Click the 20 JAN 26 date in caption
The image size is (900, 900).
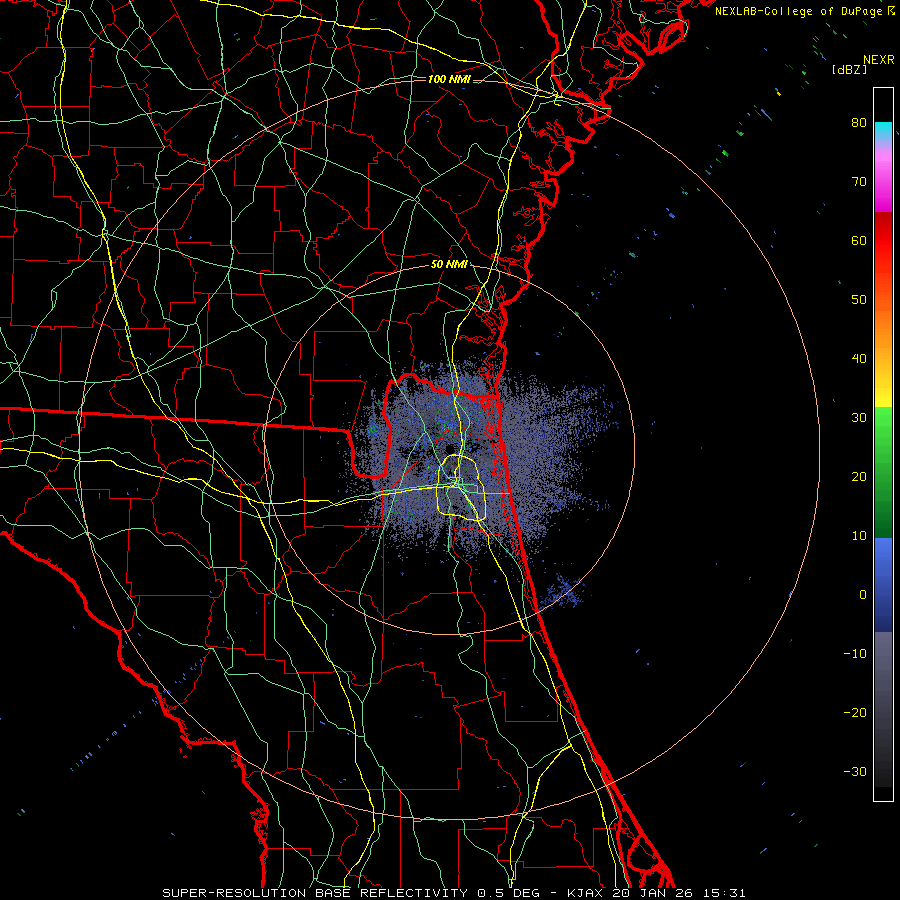coord(653,893)
